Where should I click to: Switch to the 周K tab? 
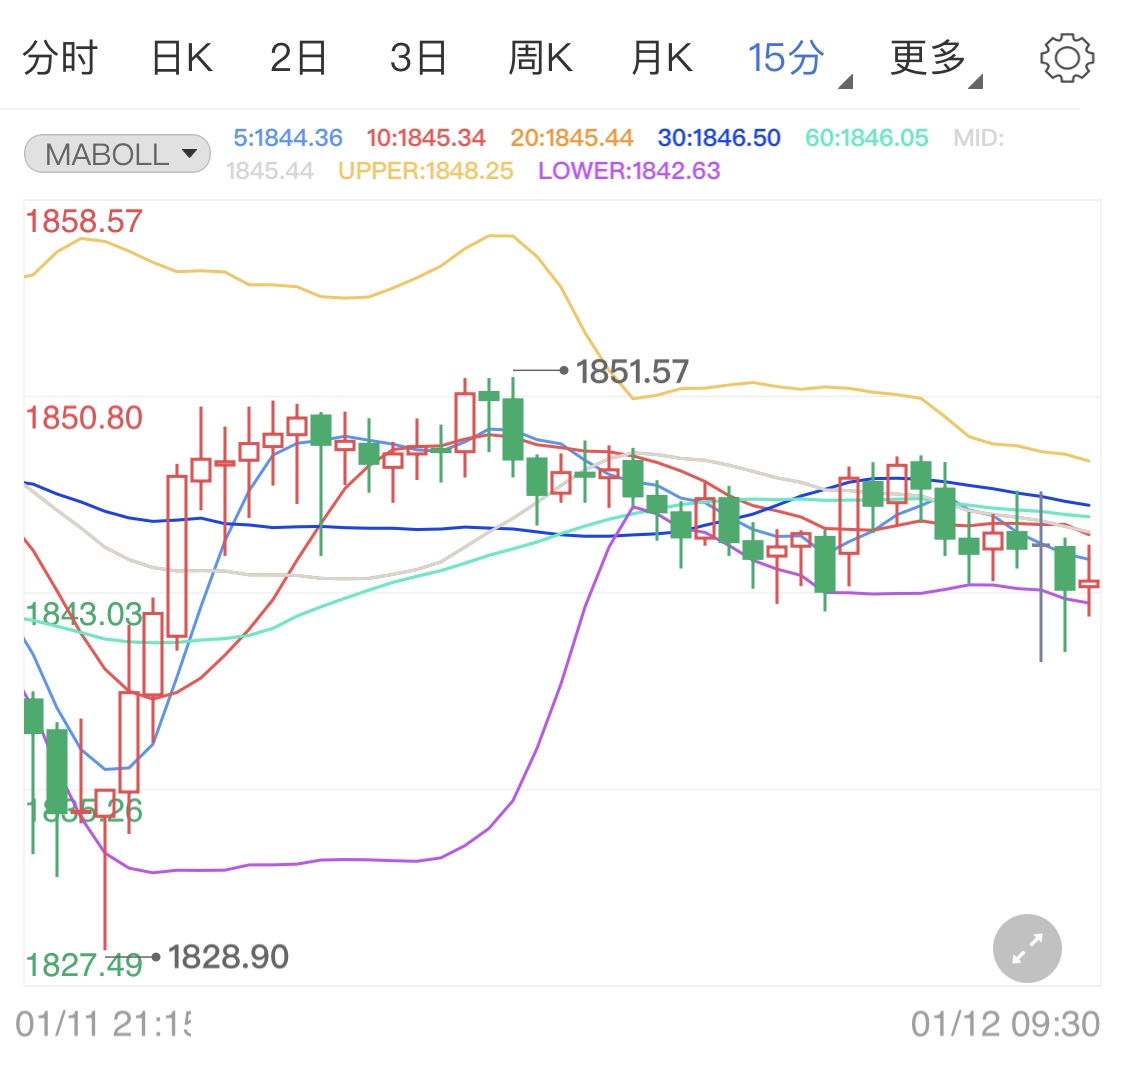click(540, 57)
